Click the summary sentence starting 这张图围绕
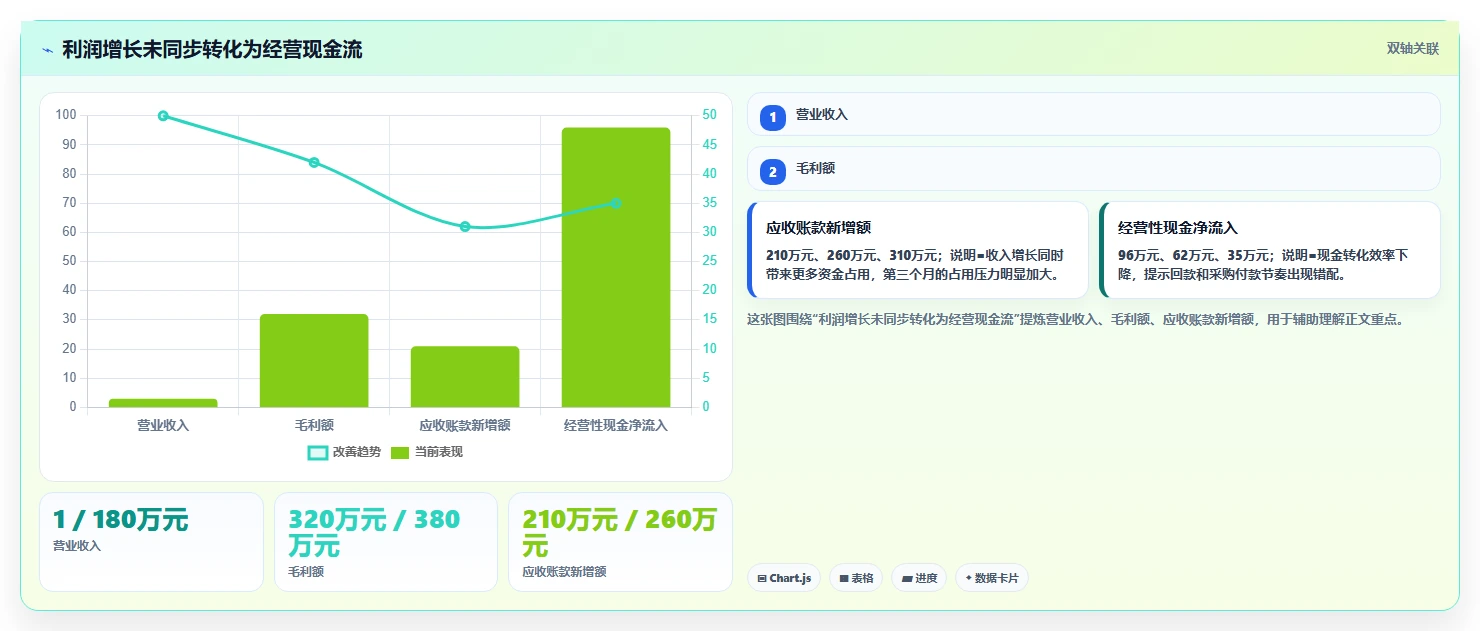The height and width of the screenshot is (631, 1480). (x=1076, y=320)
